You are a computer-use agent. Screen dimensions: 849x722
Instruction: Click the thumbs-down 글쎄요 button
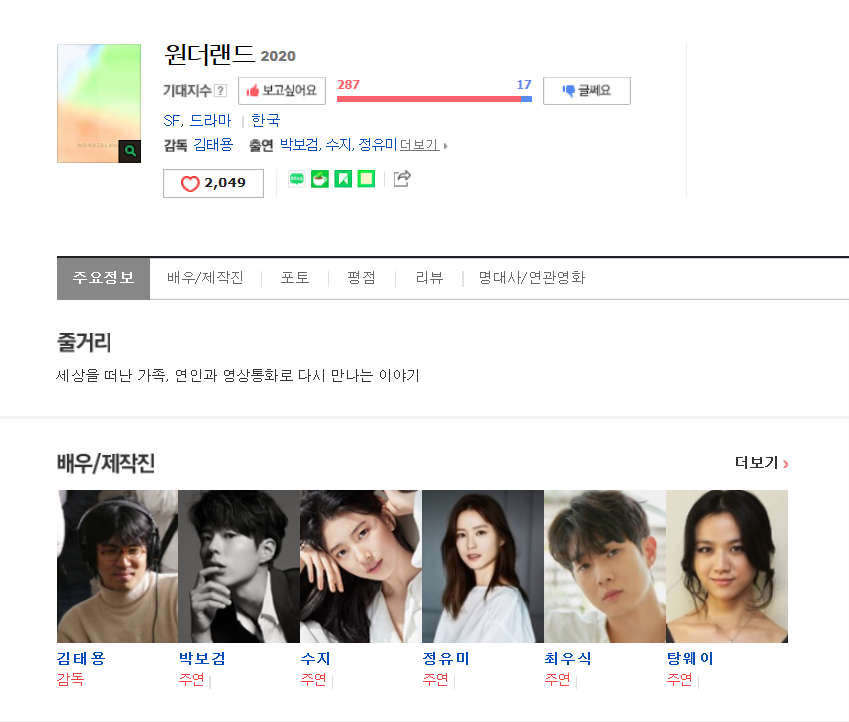pos(587,90)
